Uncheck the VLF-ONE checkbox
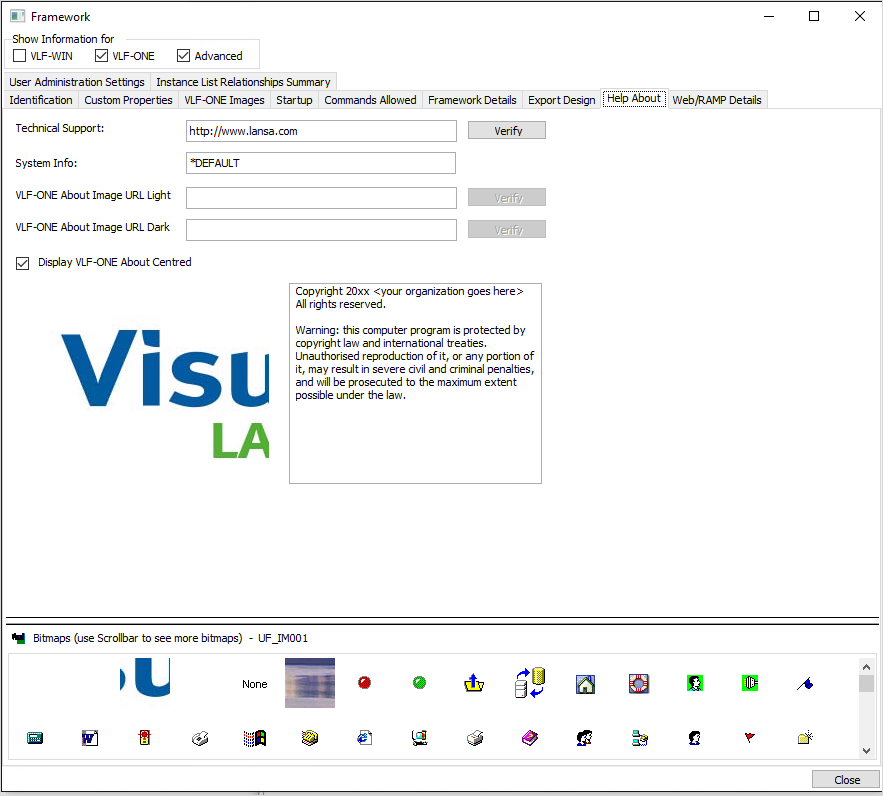Viewport: 883px width, 796px height. click(x=101, y=56)
